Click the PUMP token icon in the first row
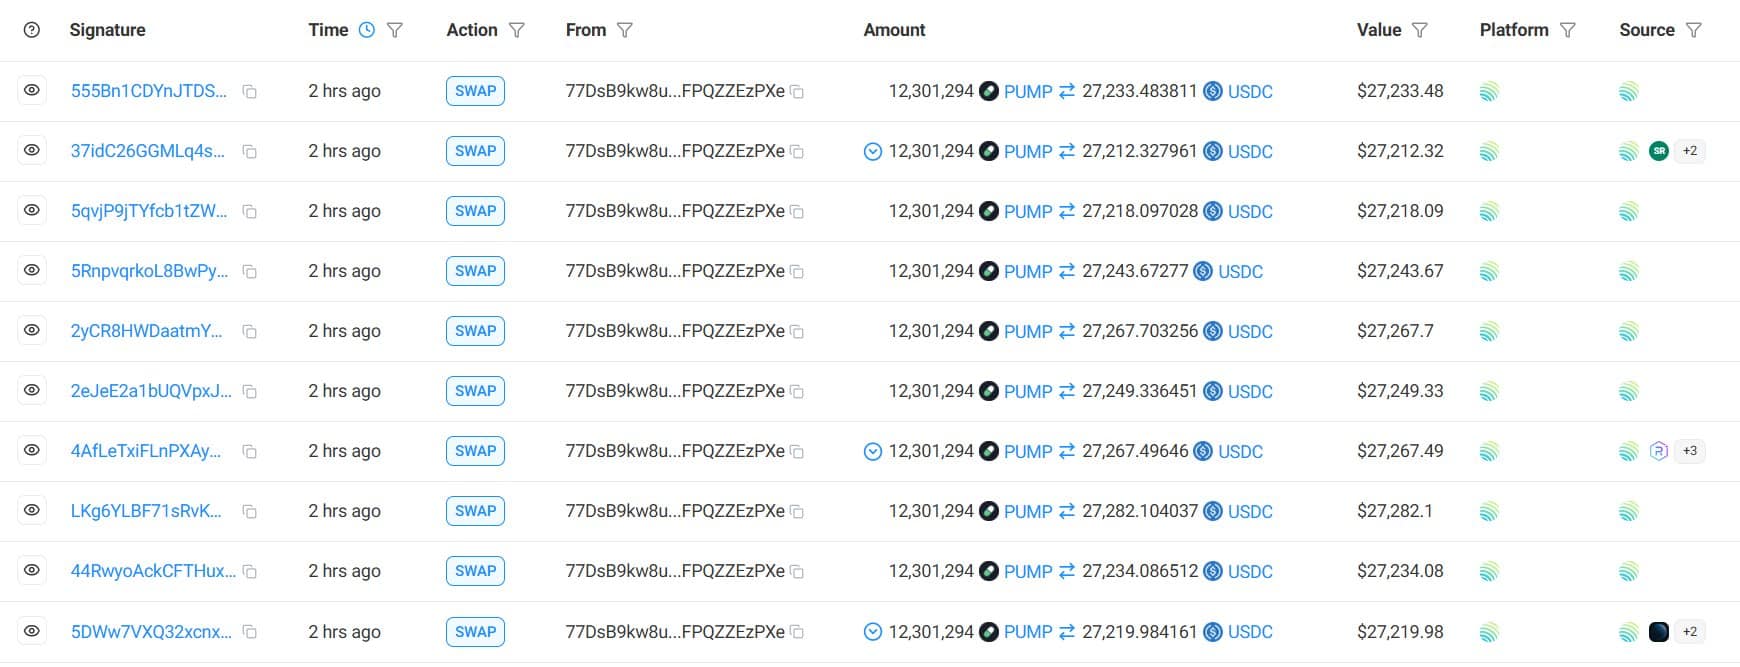The height and width of the screenshot is (667, 1740). point(988,91)
